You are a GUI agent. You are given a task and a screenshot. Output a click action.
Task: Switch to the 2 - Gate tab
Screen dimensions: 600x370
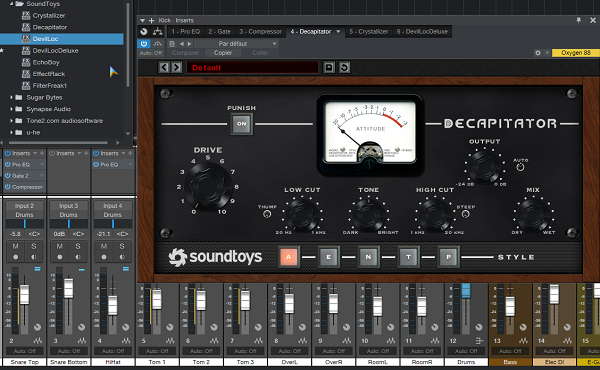220,32
